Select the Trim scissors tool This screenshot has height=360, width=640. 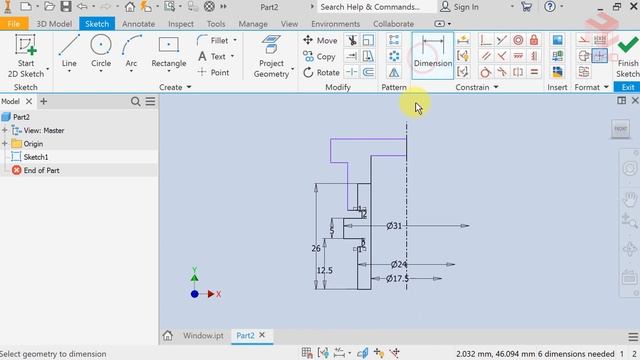coord(351,40)
